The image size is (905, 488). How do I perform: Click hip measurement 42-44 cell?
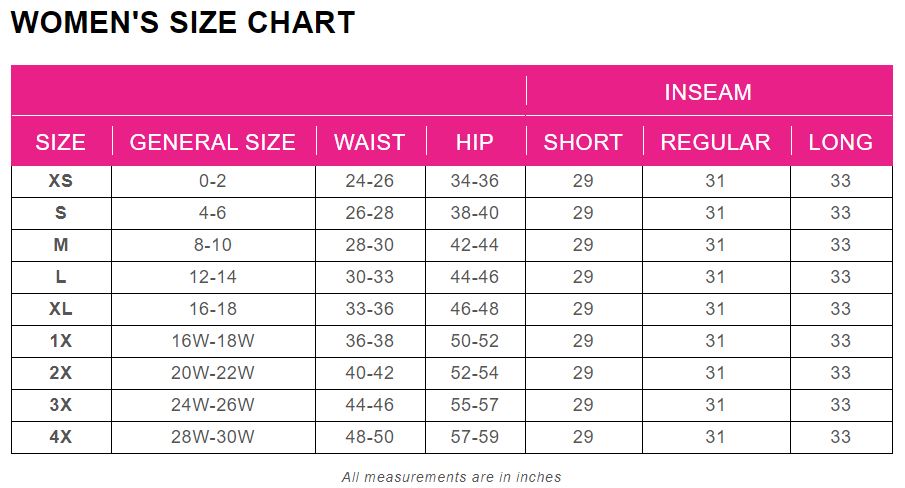(x=475, y=245)
